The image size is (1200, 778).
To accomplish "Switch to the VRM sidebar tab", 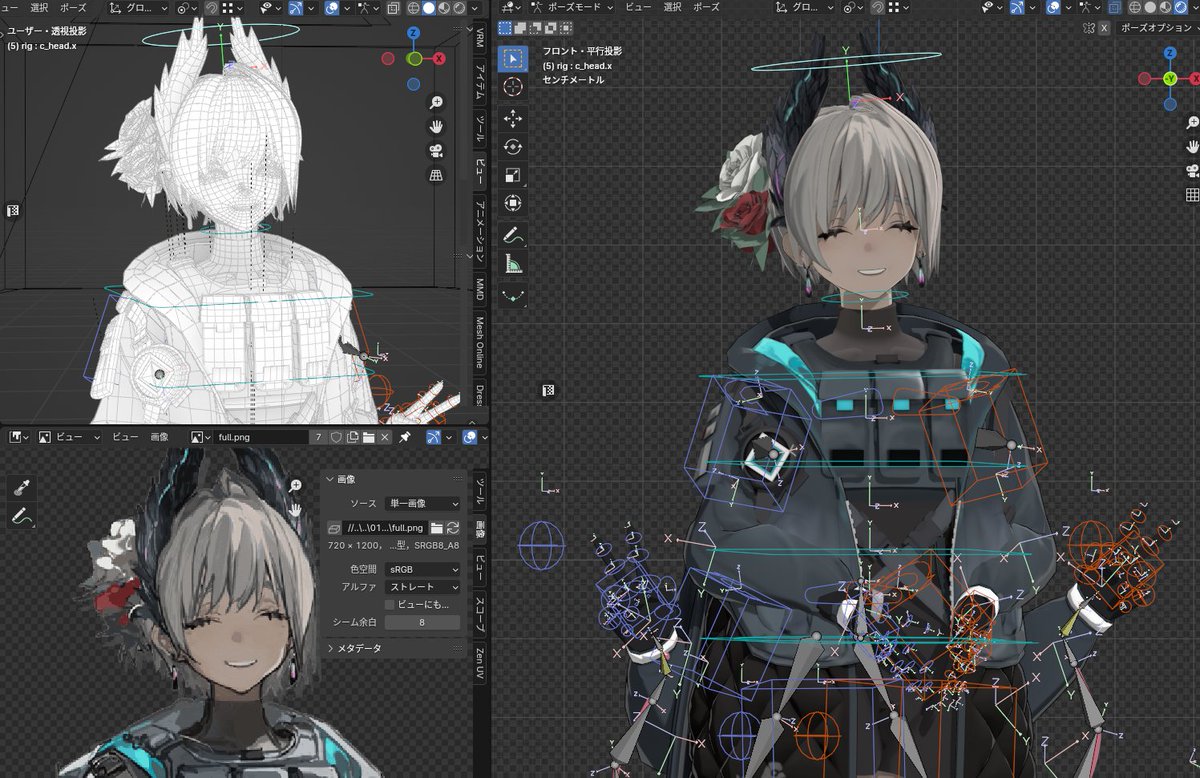I will coord(480,39).
